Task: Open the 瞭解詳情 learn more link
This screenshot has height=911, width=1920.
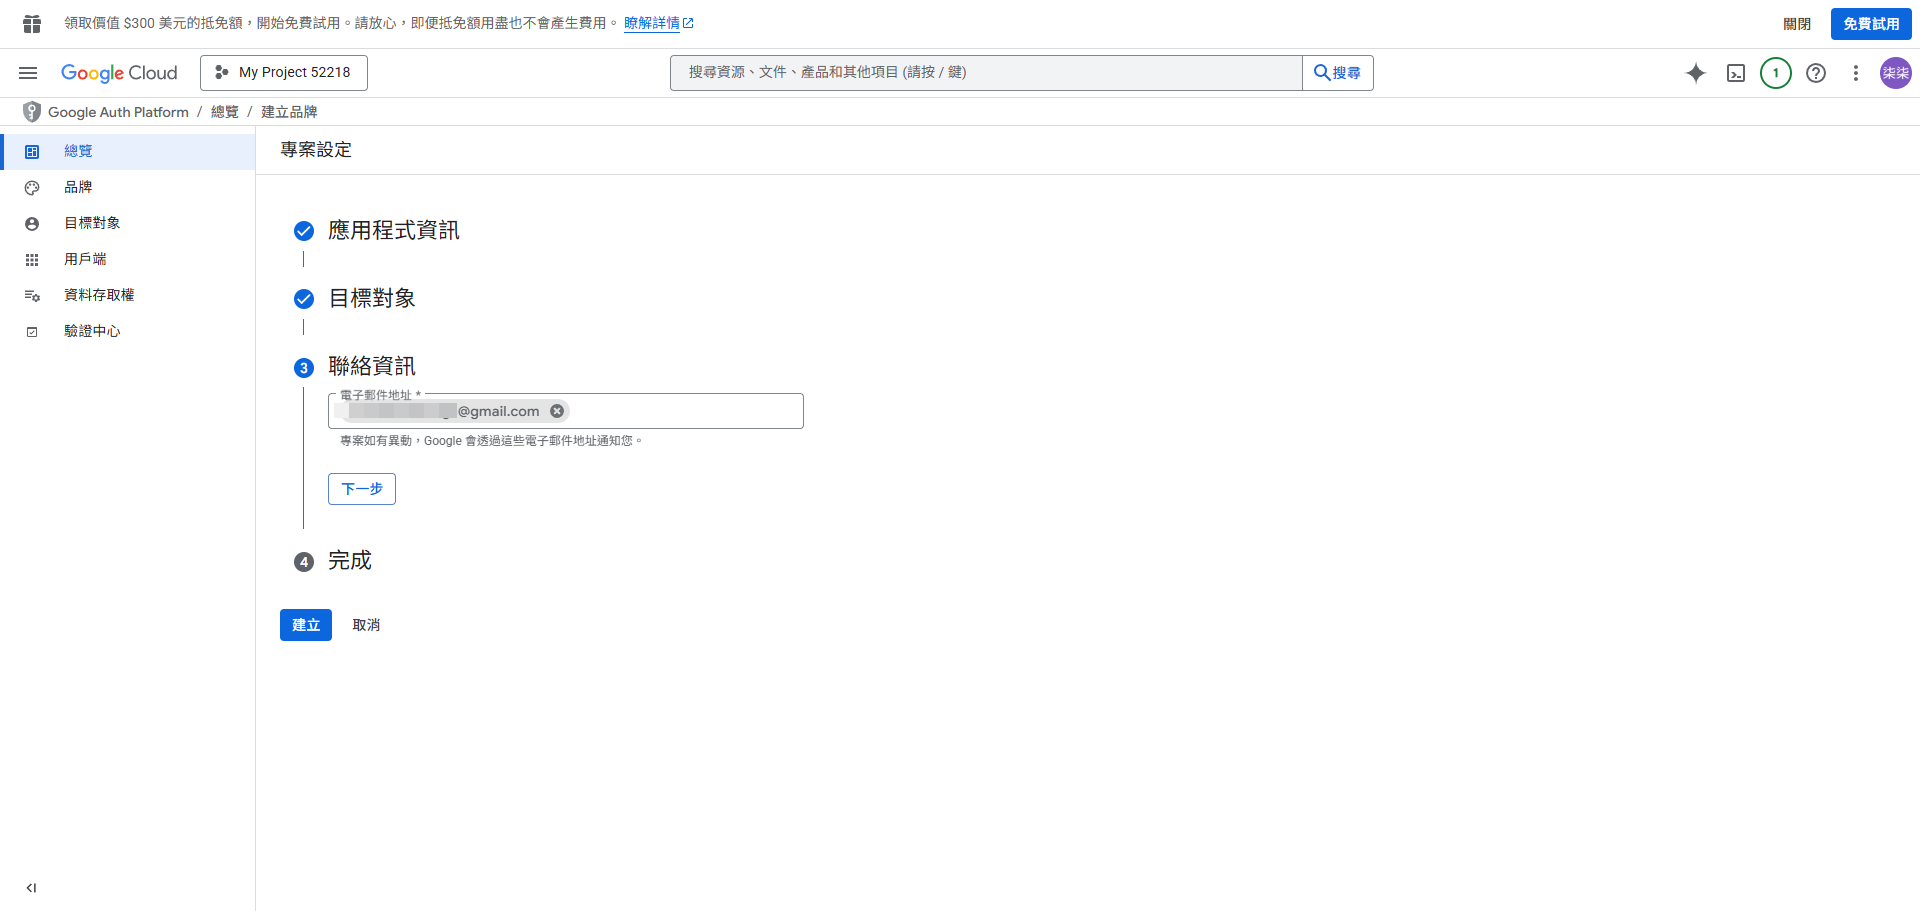Action: click(654, 22)
